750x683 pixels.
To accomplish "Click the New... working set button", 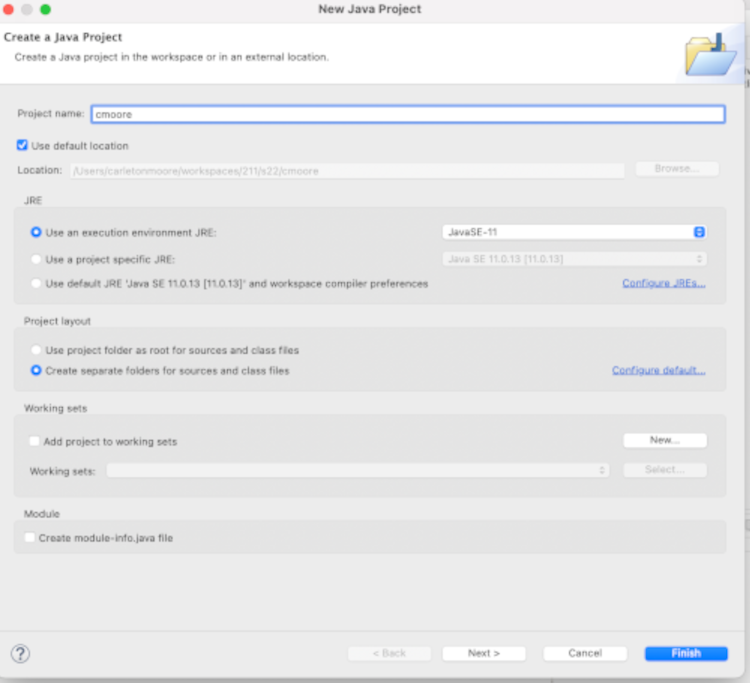I will (x=665, y=440).
